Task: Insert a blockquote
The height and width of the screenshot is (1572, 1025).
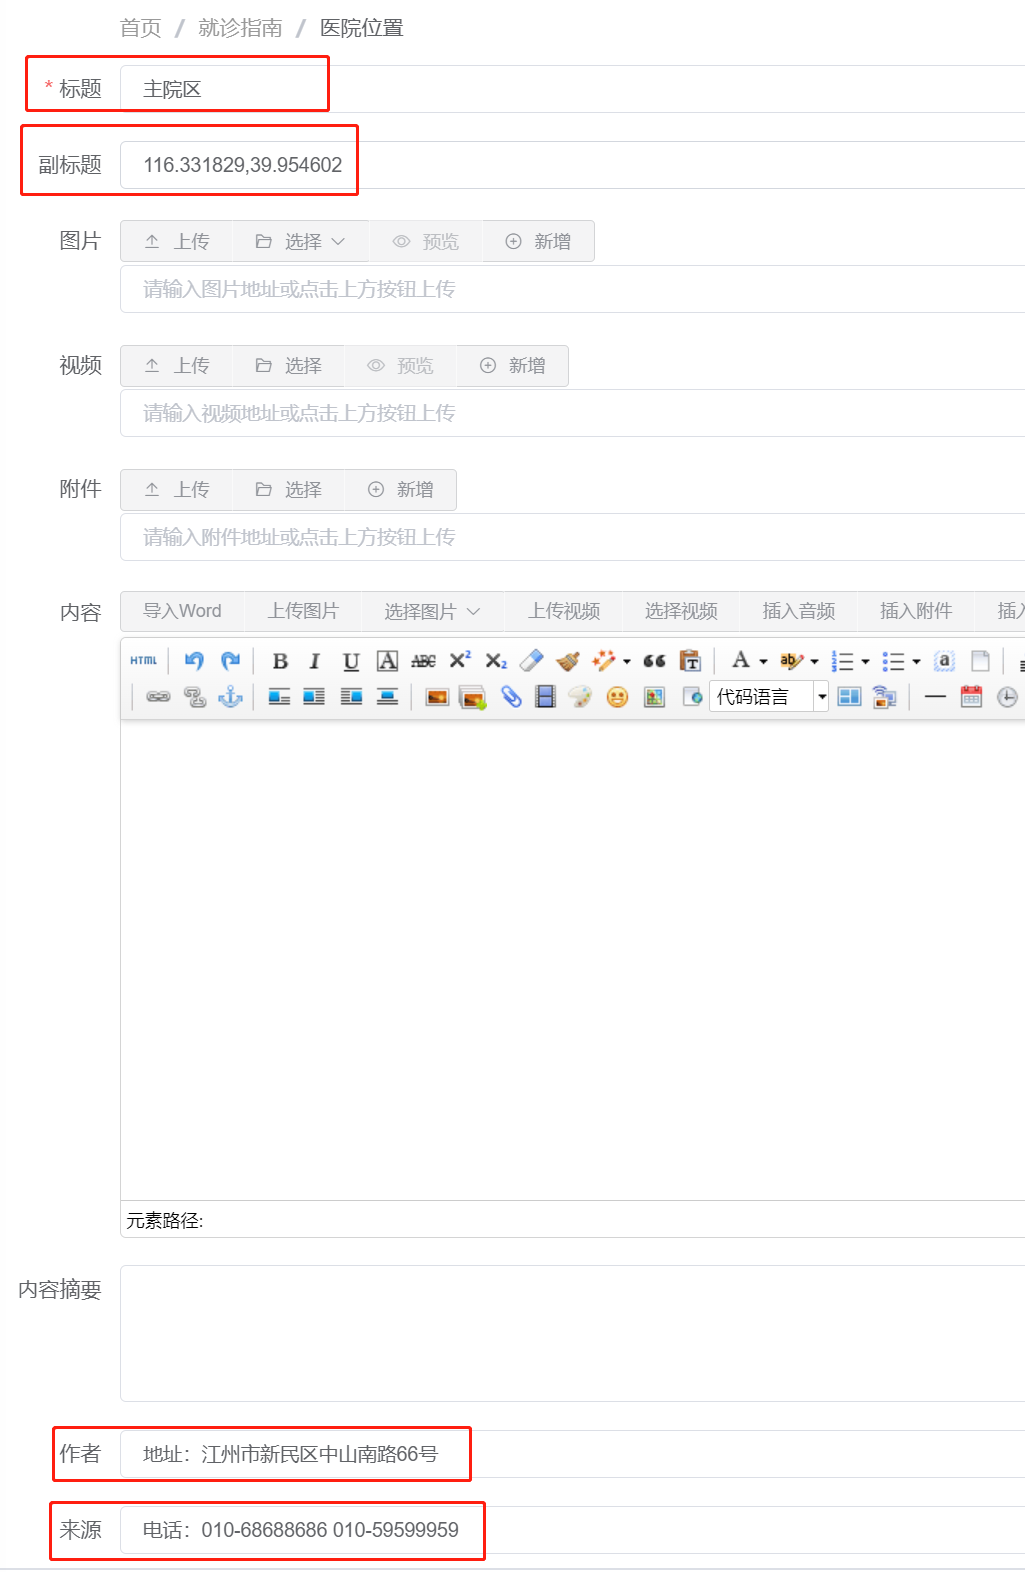Action: tap(655, 661)
